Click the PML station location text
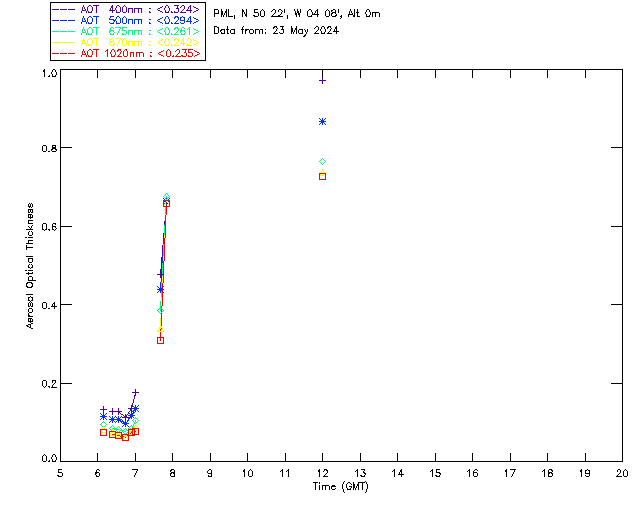The width and height of the screenshot is (640, 512). pos(297,14)
